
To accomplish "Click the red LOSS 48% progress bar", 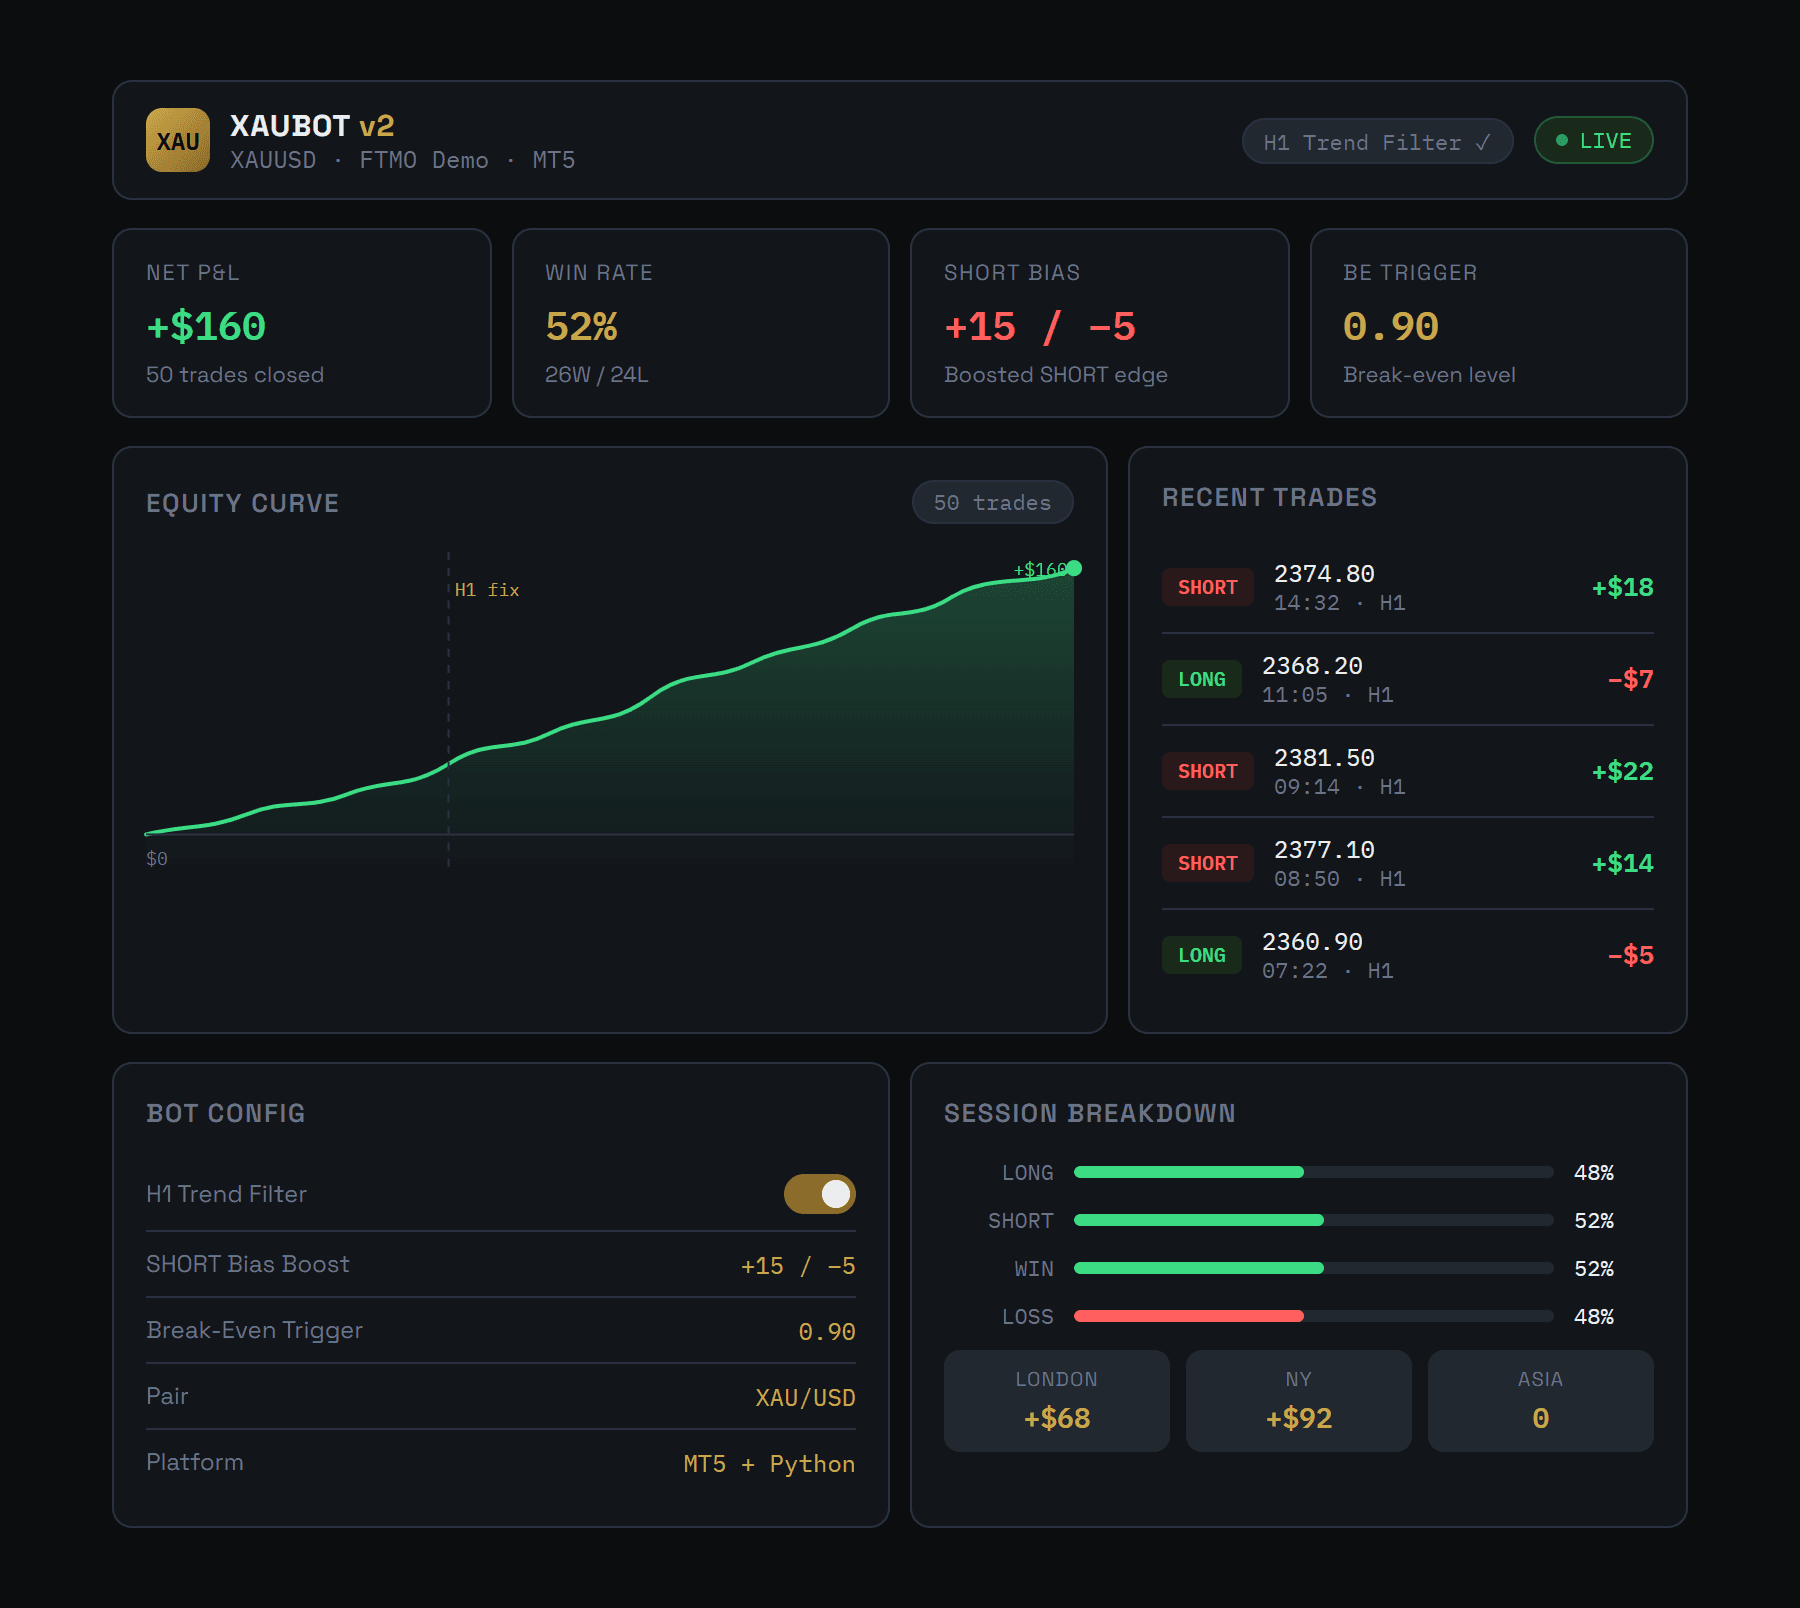I will tap(1314, 1316).
